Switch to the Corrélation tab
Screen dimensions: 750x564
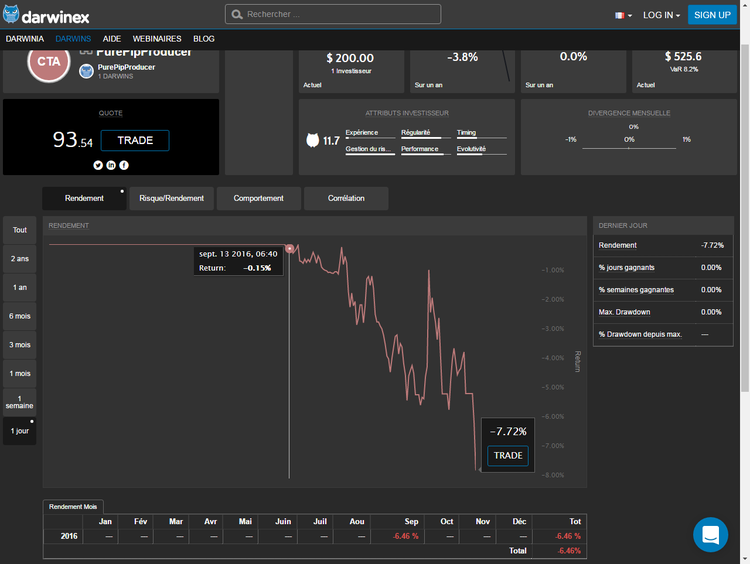(346, 198)
